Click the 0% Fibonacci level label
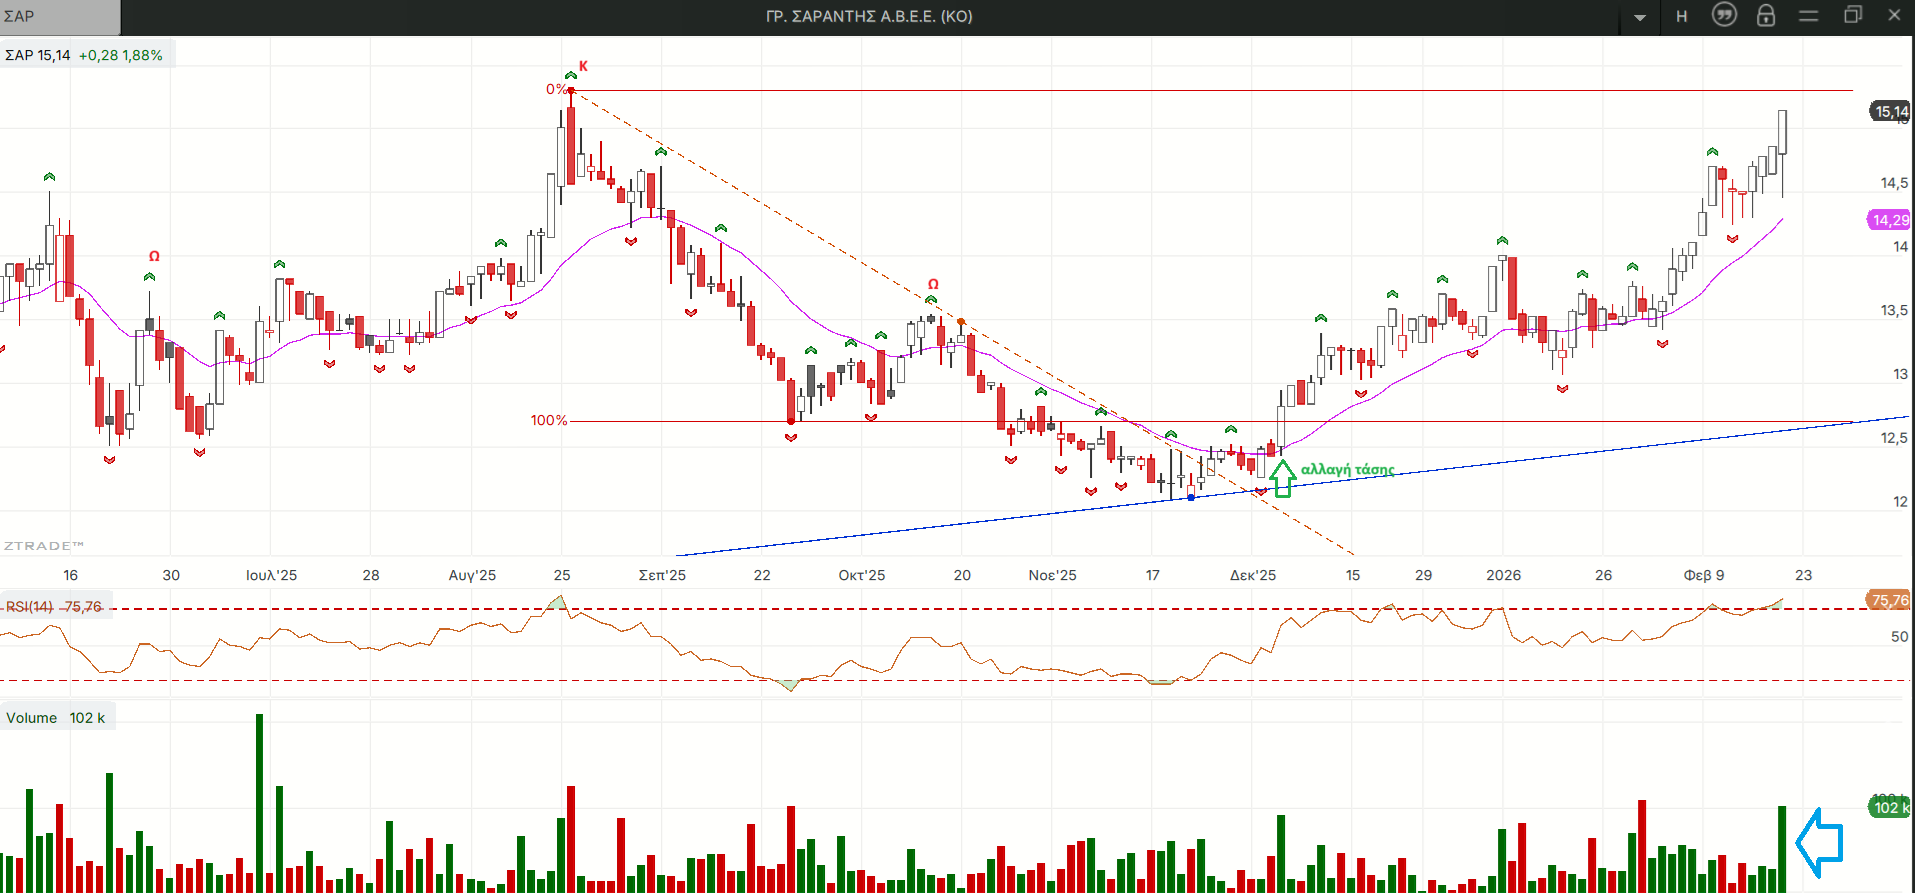This screenshot has height=893, width=1915. tap(555, 89)
